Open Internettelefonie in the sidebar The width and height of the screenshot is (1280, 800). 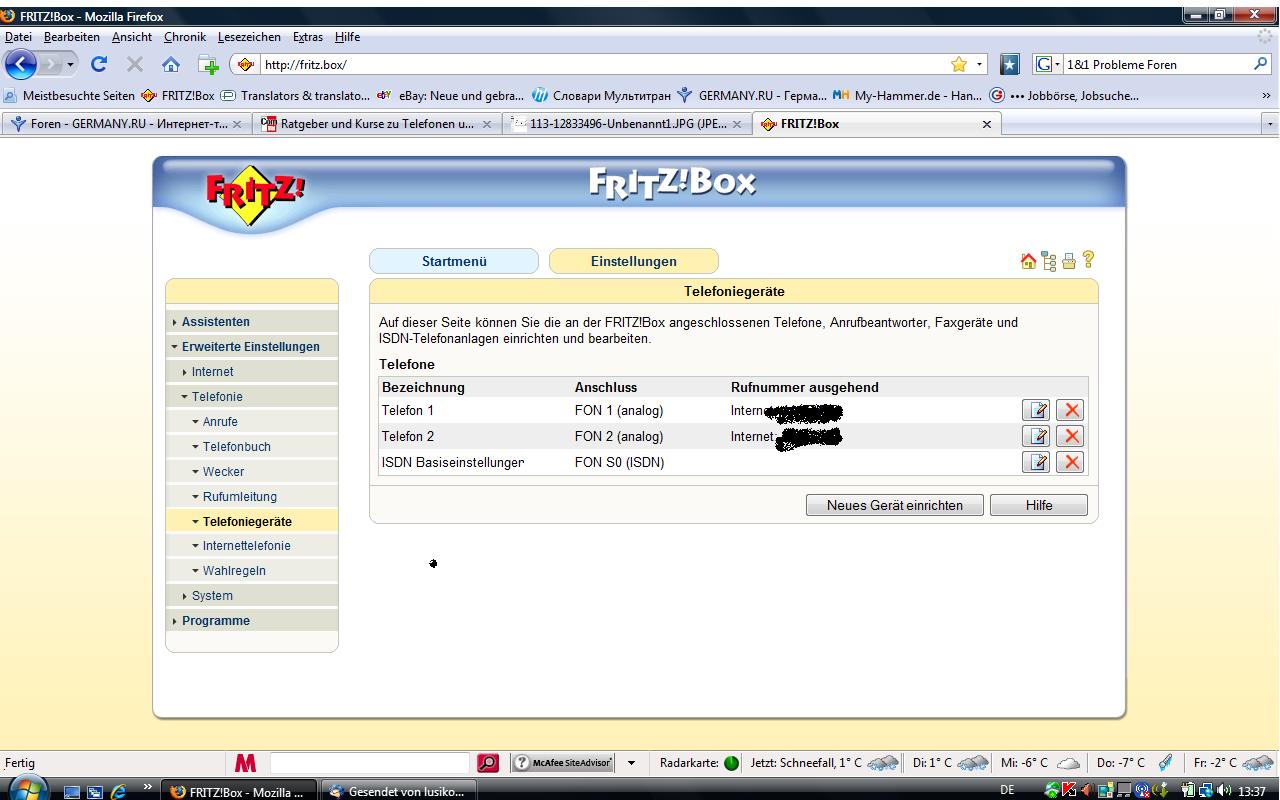[246, 546]
